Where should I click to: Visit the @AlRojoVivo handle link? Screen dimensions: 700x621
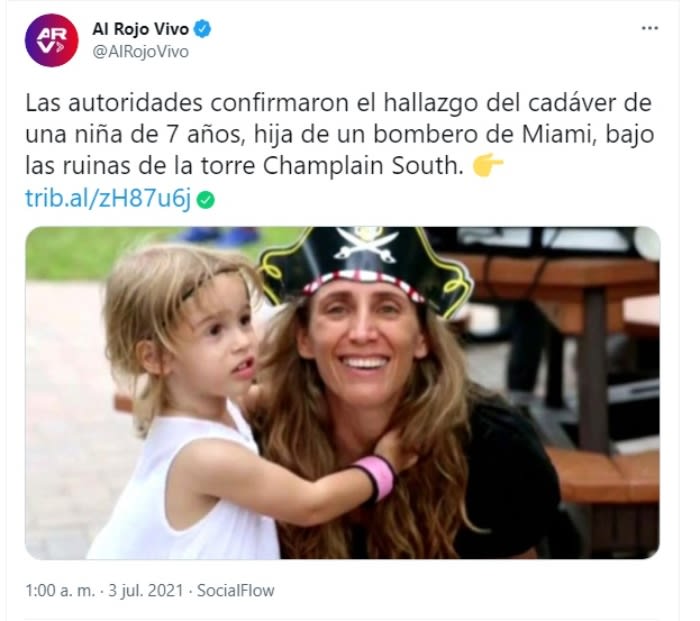[x=141, y=52]
